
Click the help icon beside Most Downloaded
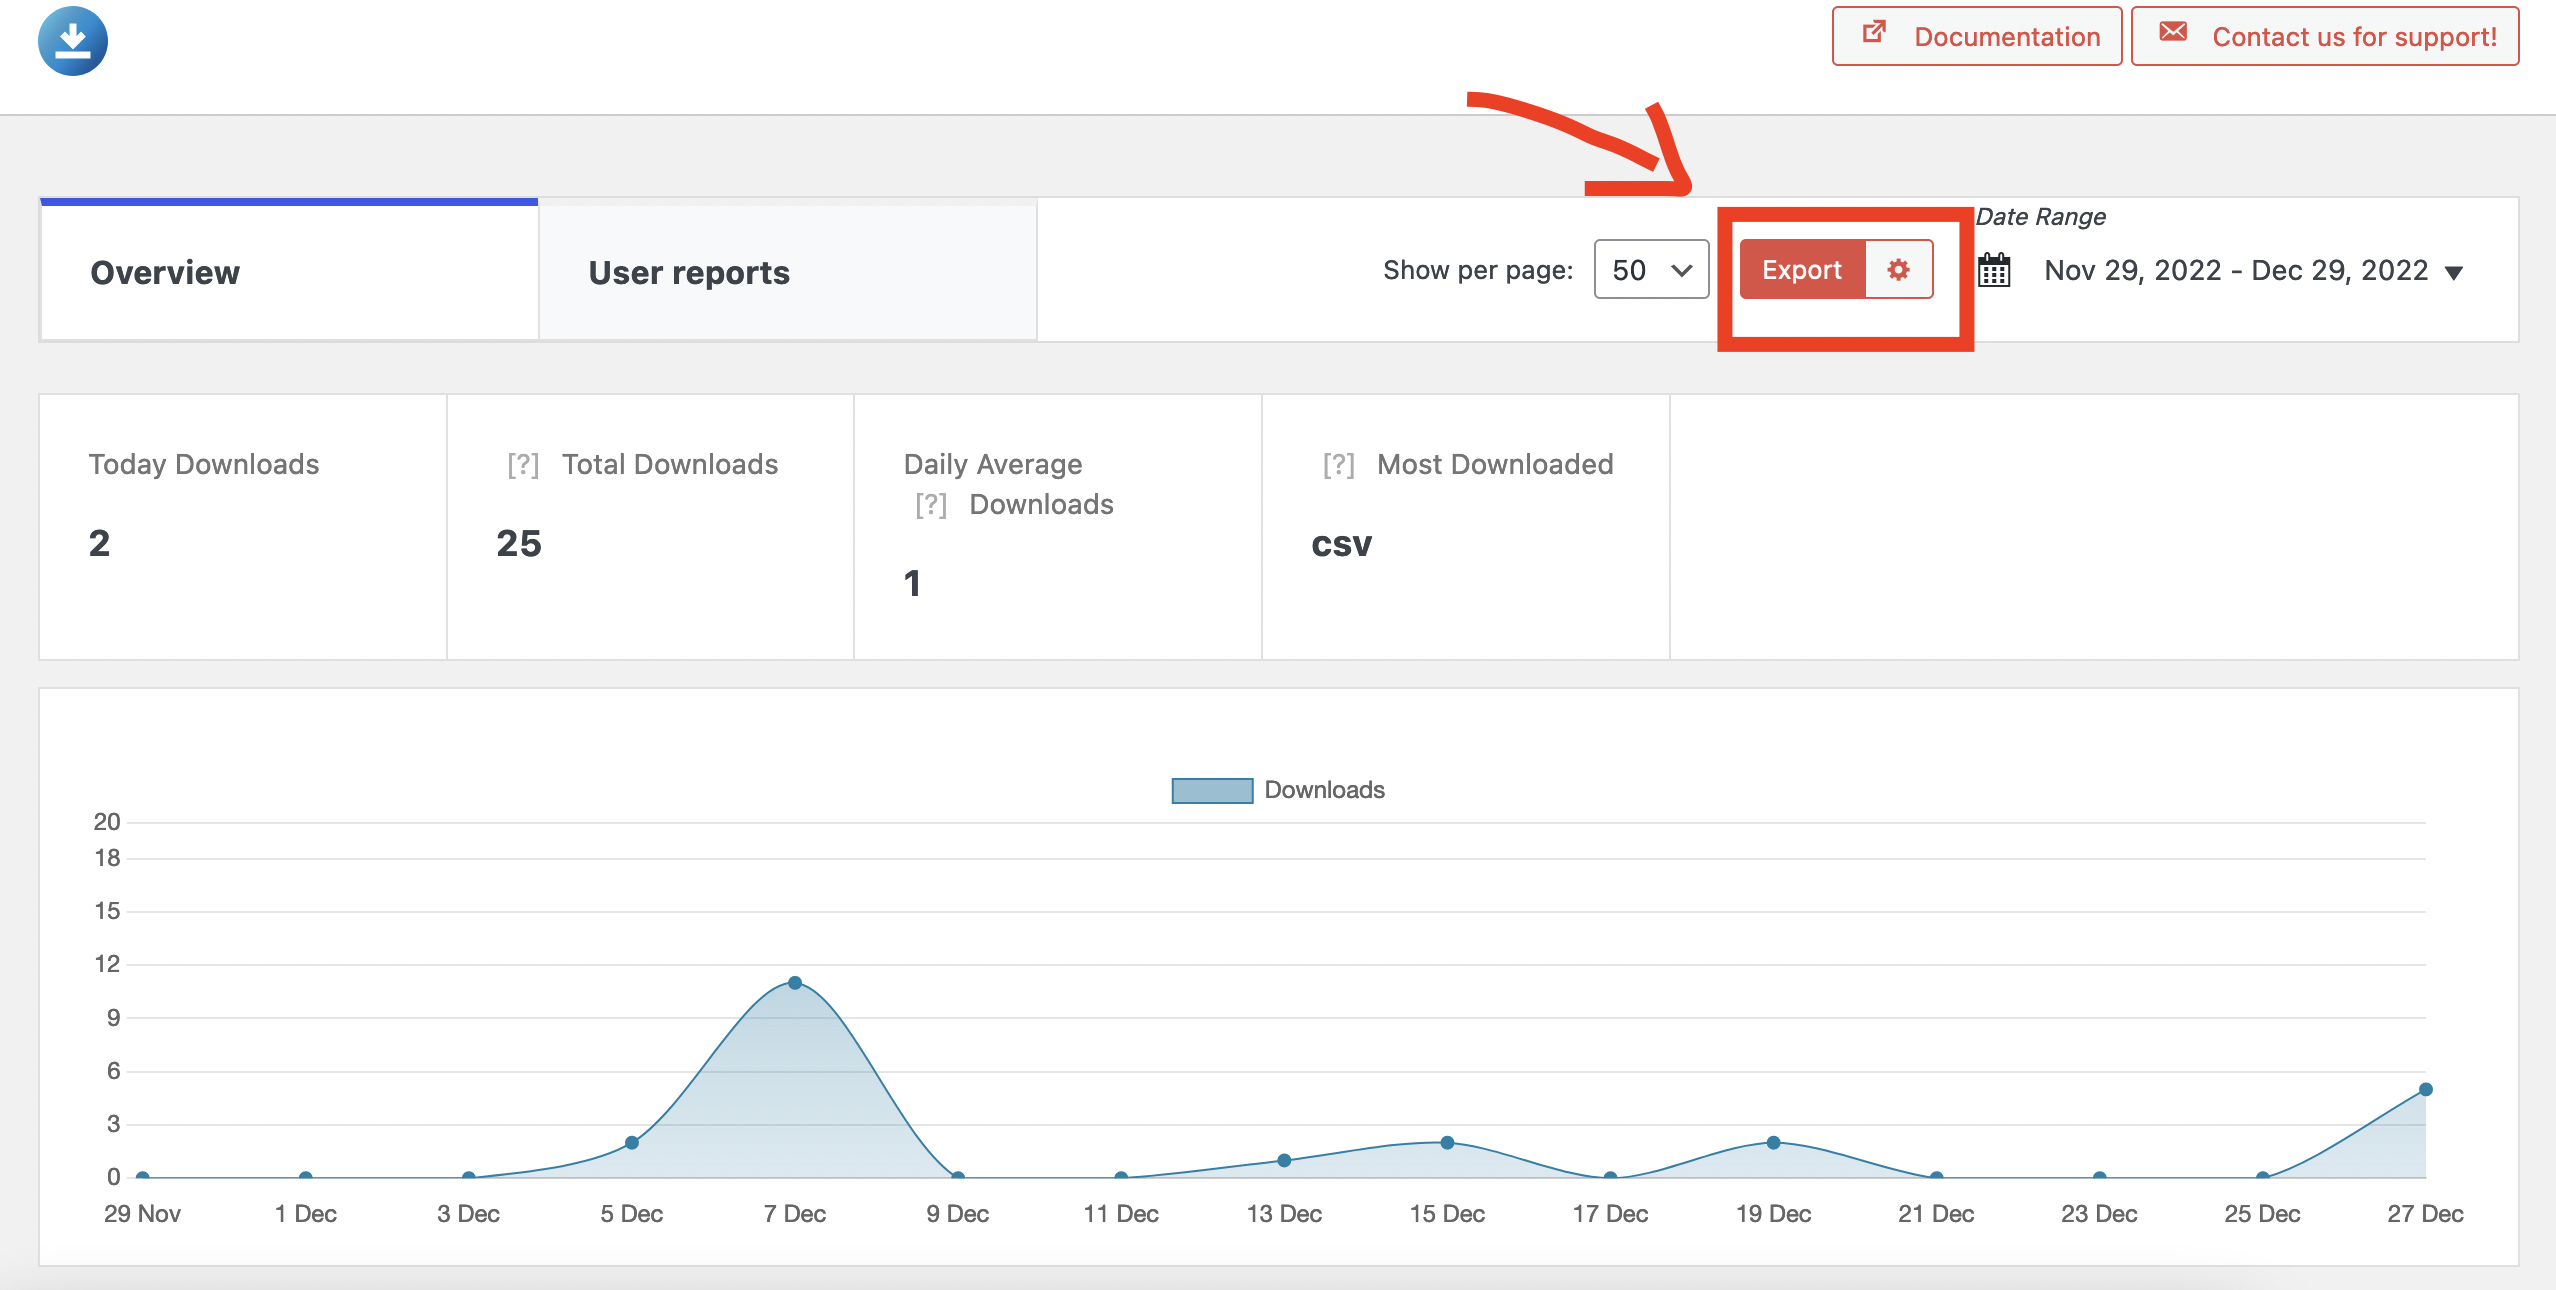pyautogui.click(x=1338, y=465)
